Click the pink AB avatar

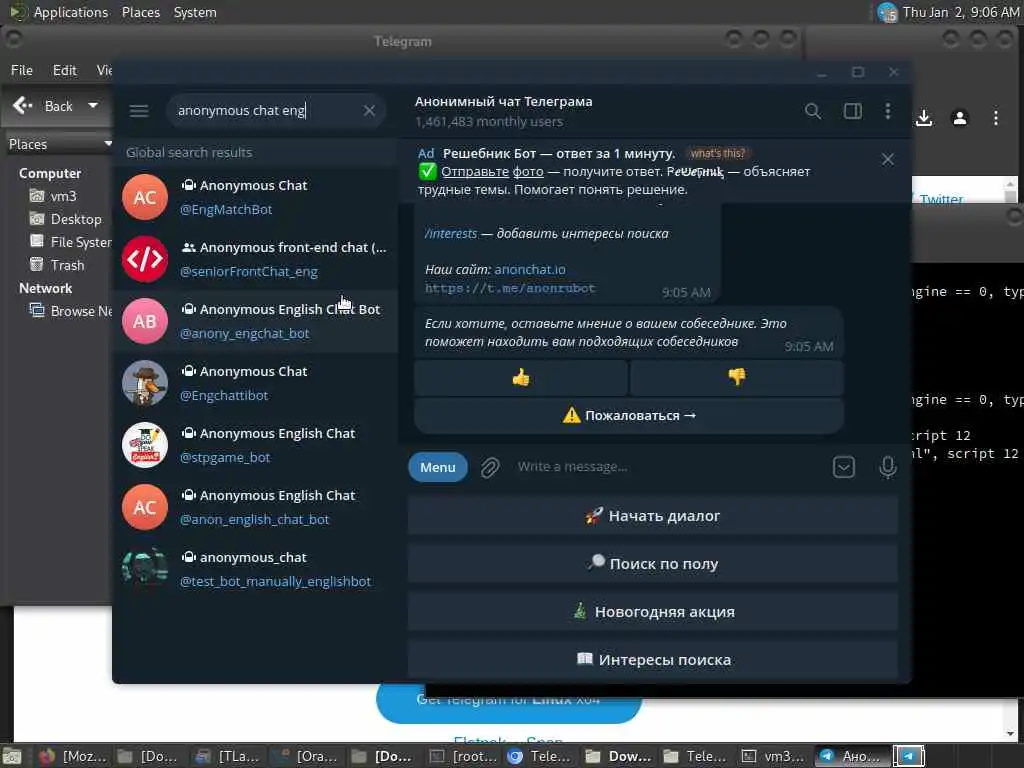click(145, 321)
